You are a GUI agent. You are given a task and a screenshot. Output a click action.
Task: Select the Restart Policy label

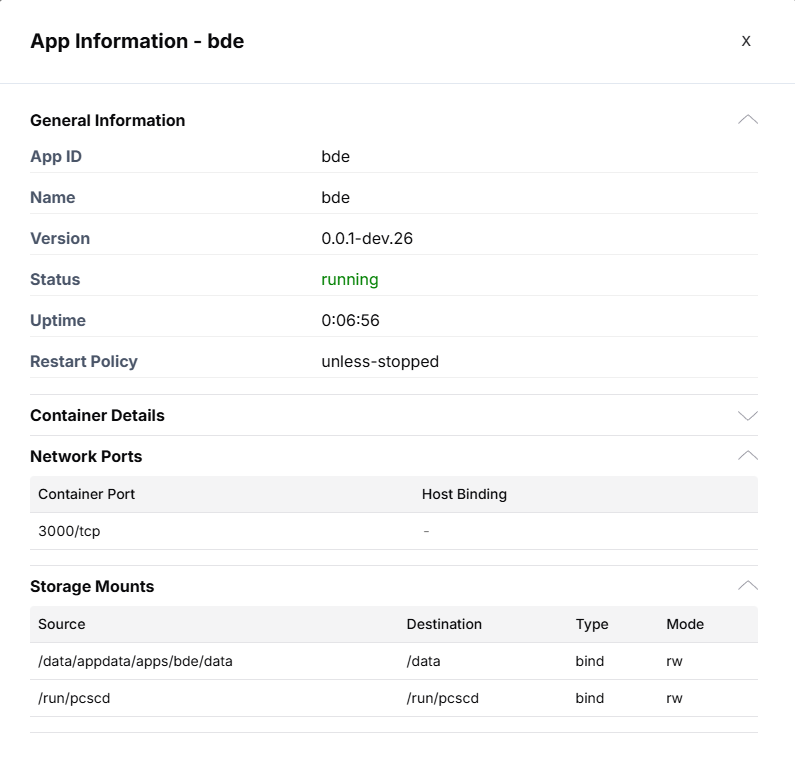[x=84, y=362]
